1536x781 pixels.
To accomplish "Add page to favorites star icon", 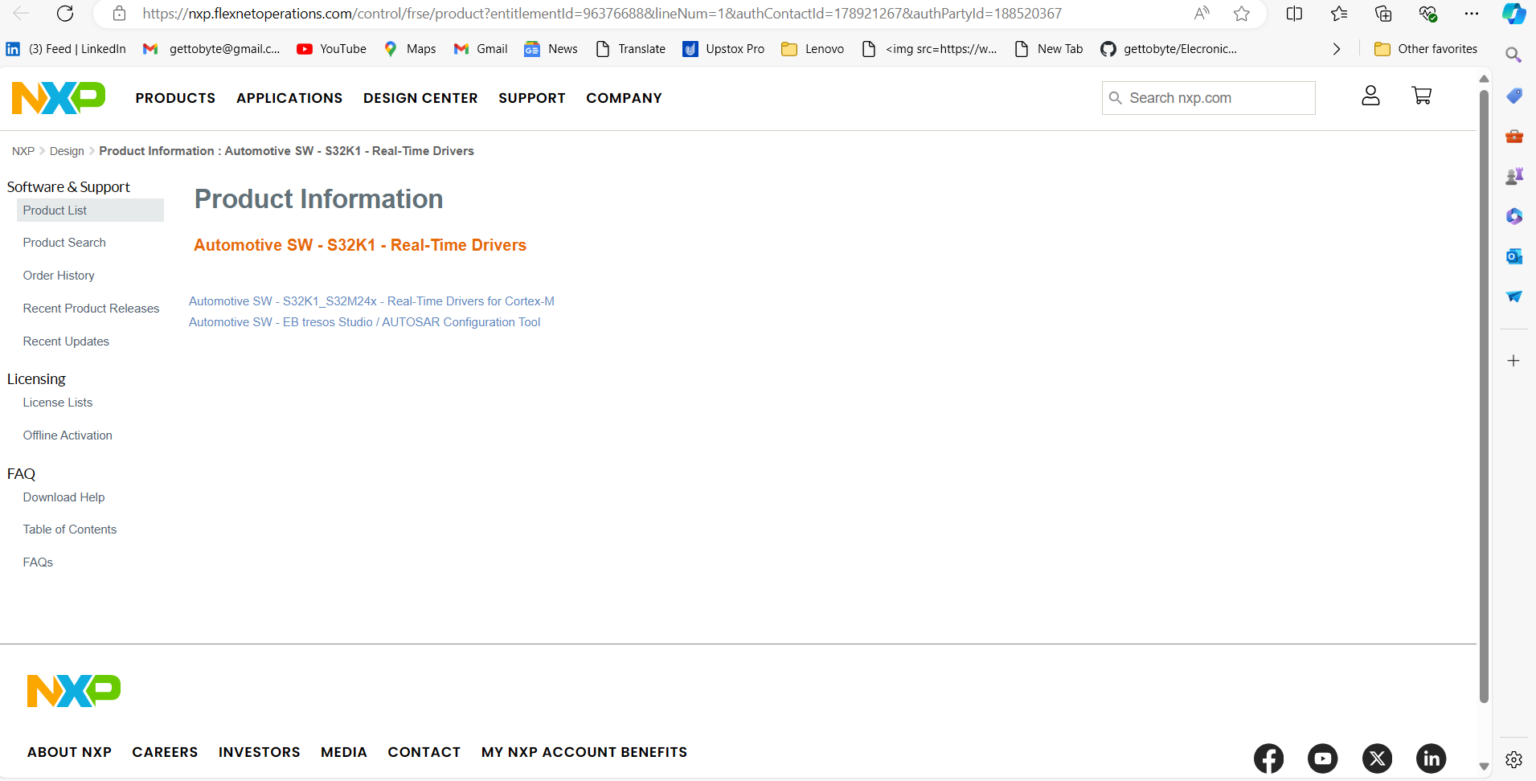I will tap(1242, 14).
